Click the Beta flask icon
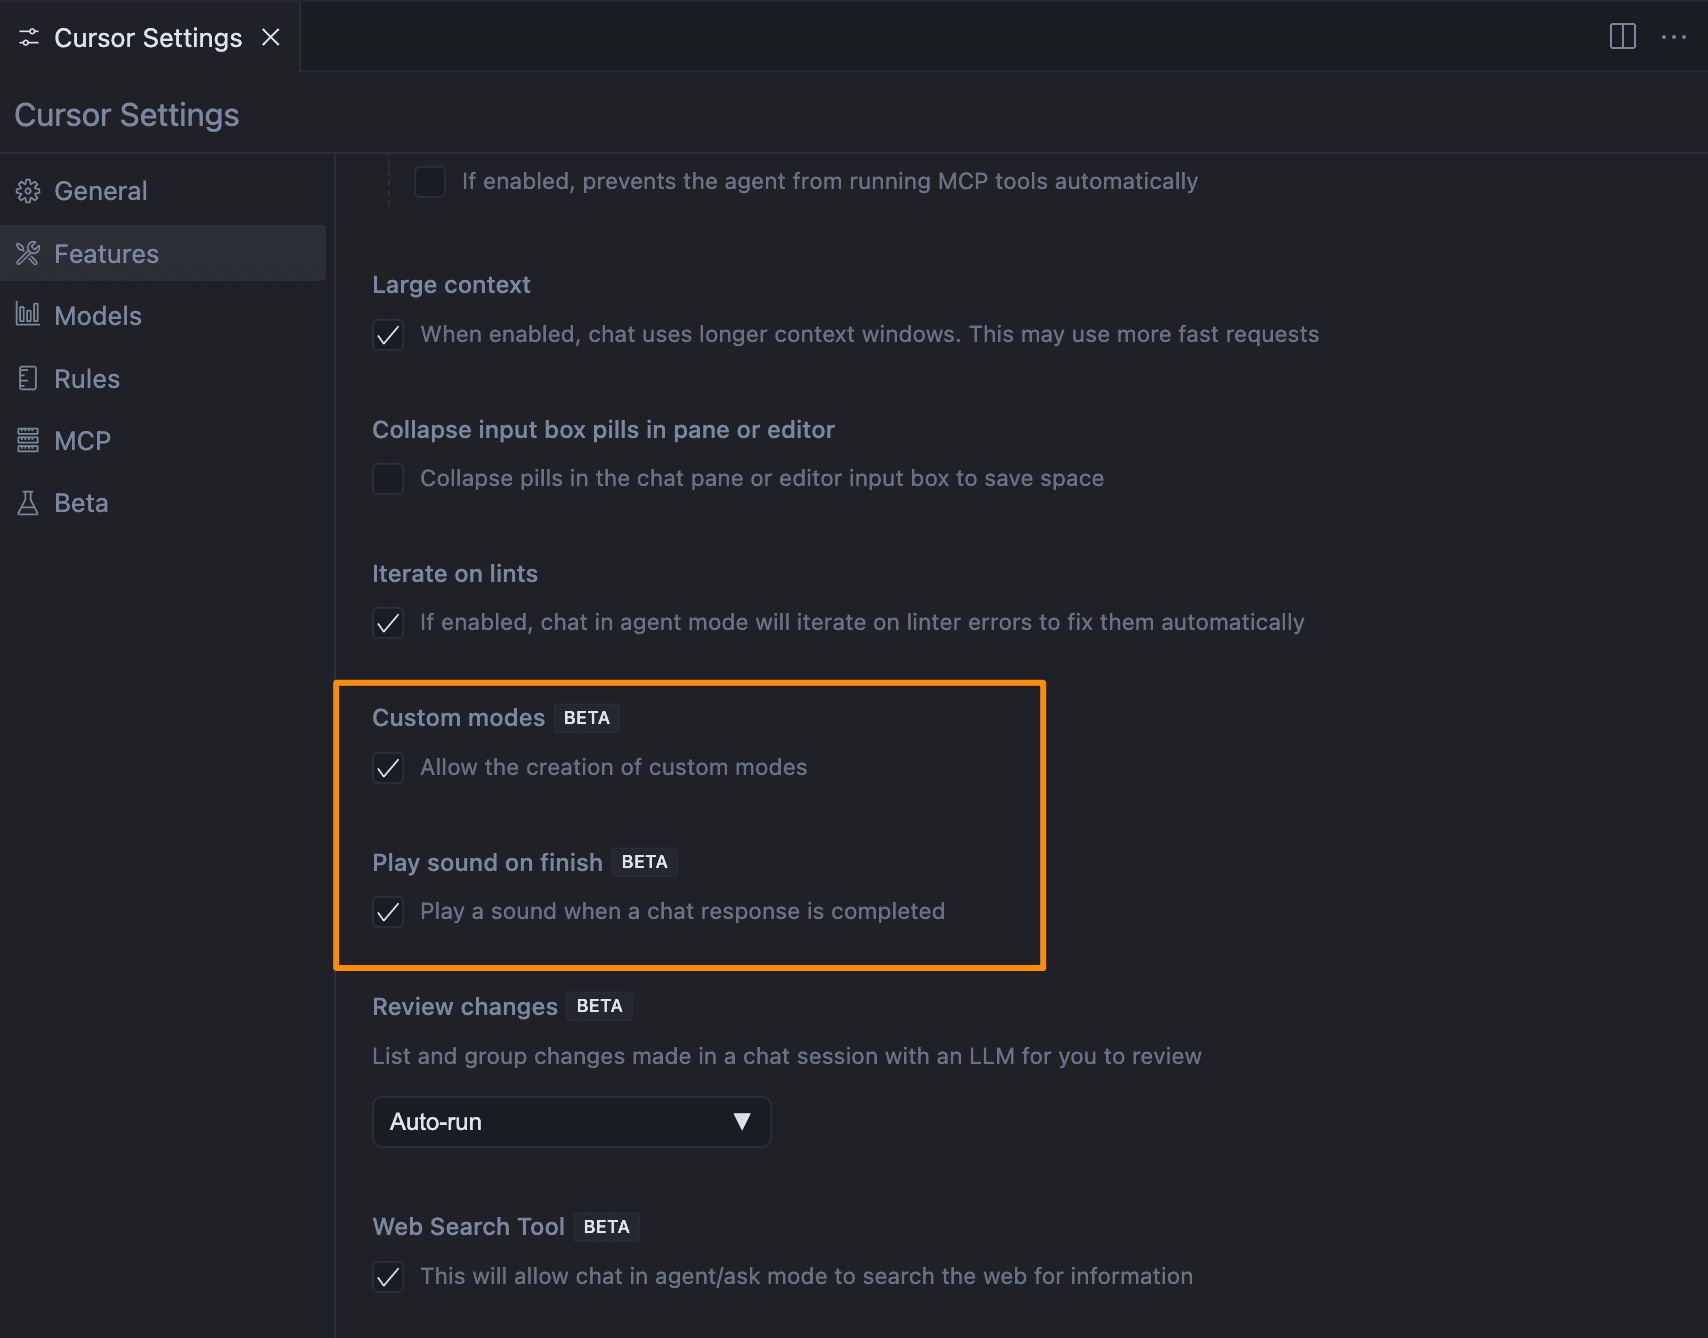The width and height of the screenshot is (1708, 1338). point(28,503)
